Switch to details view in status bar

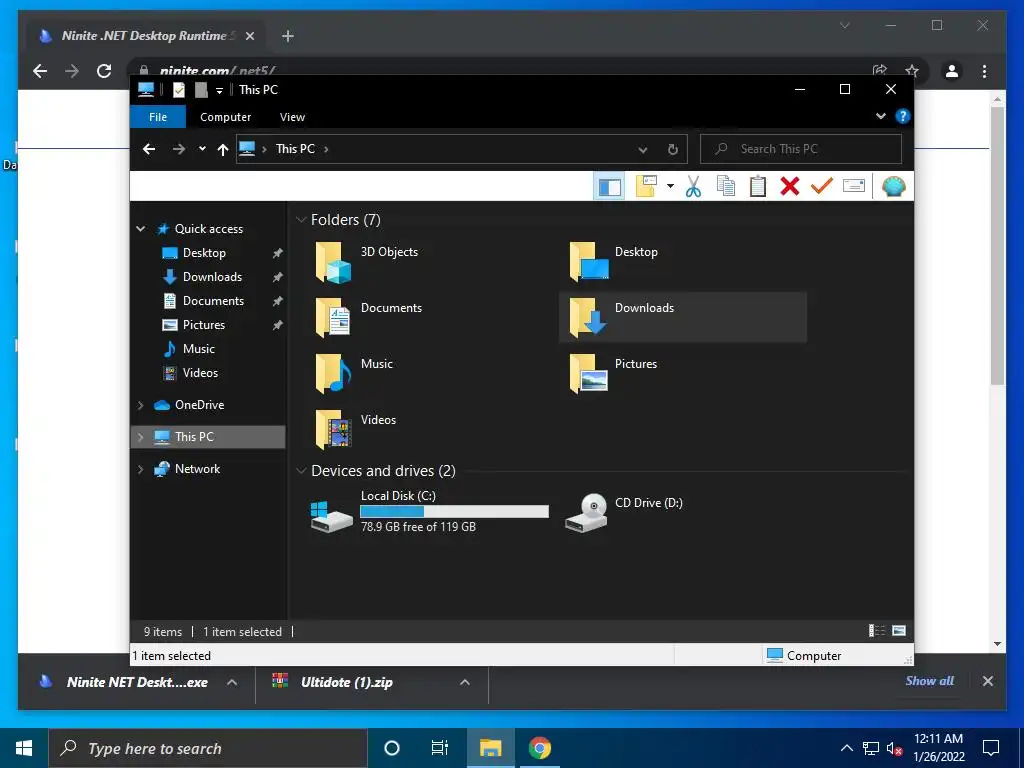tap(877, 631)
